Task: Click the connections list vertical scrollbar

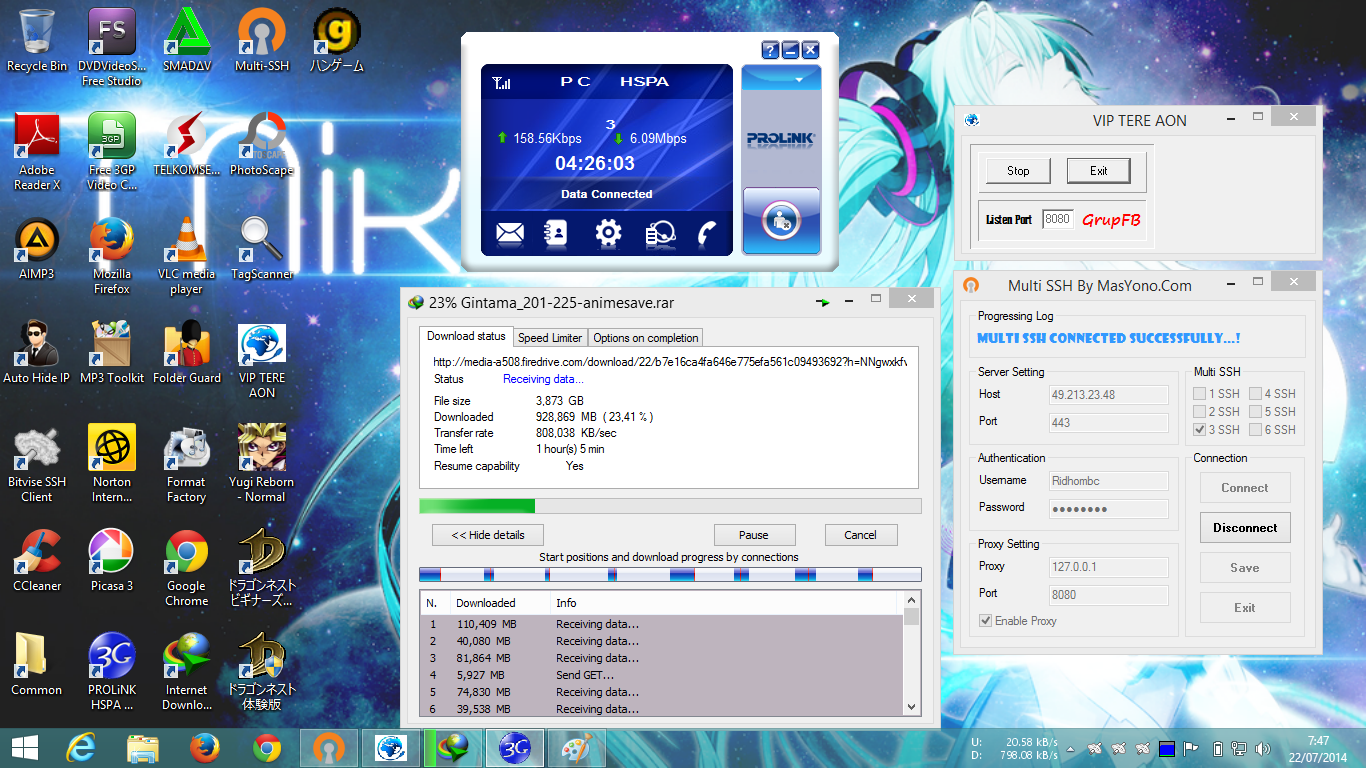Action: click(x=911, y=654)
